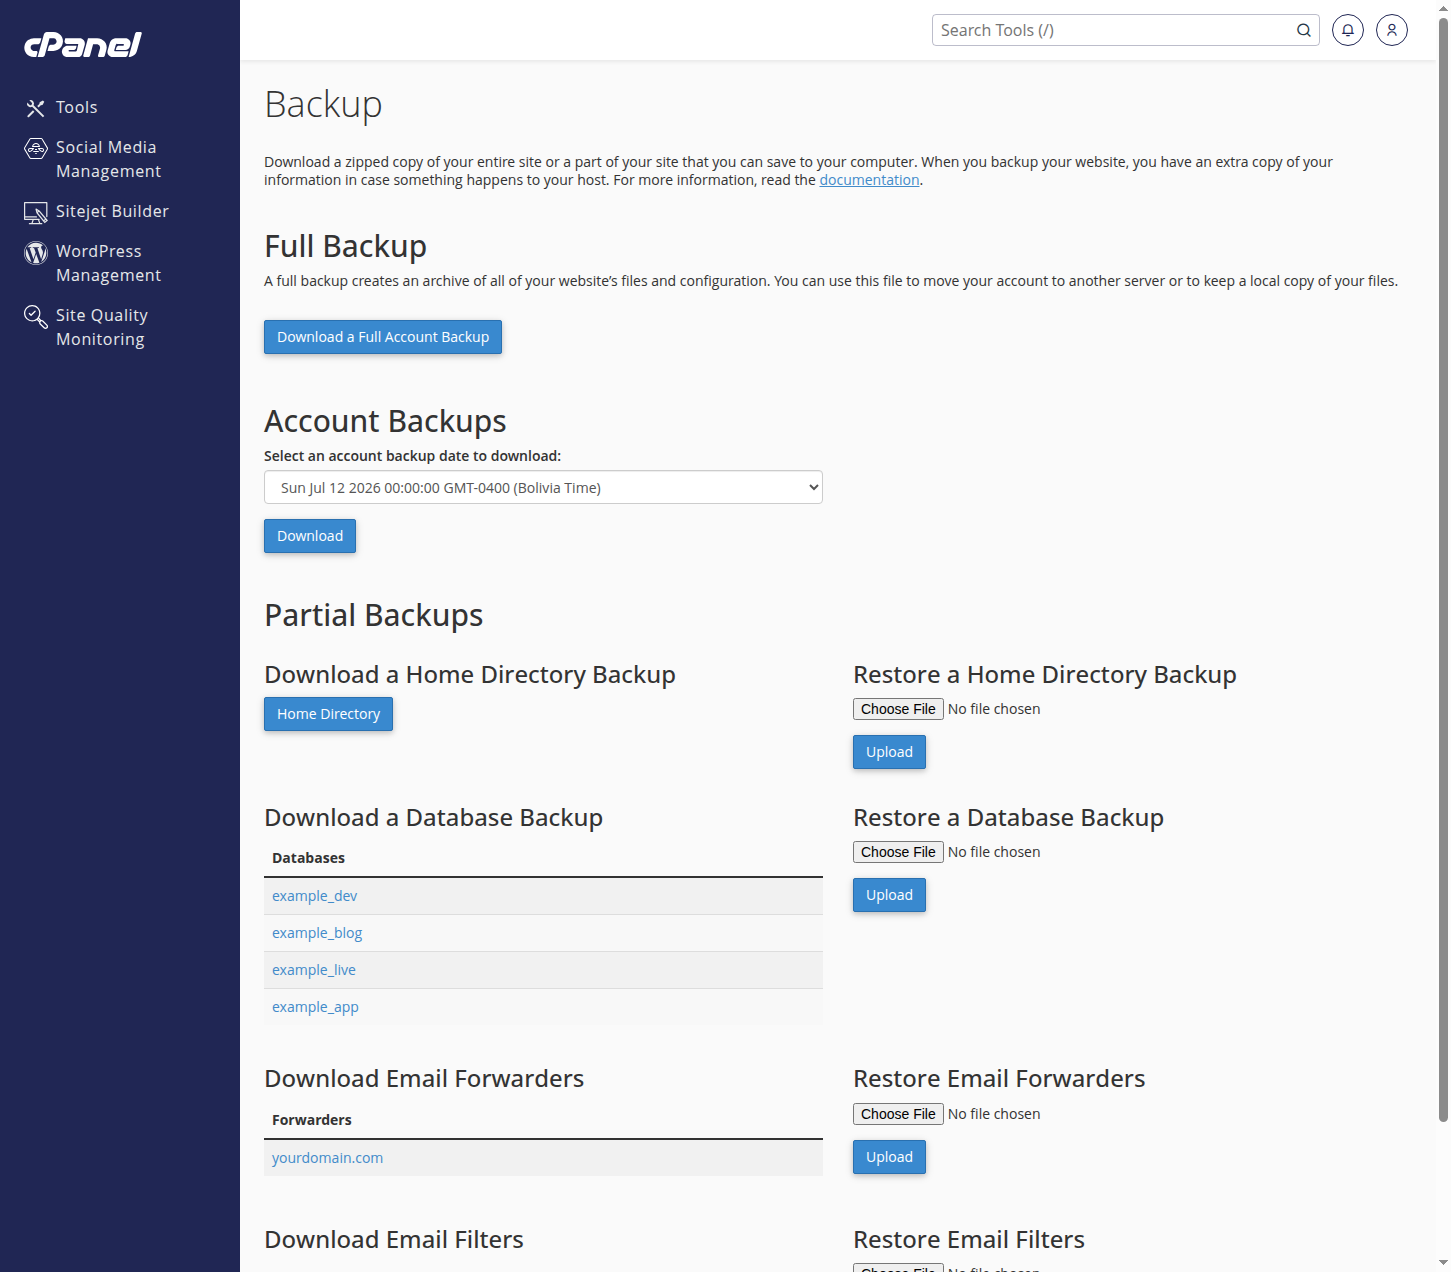
Task: Open Tools menu item
Action: point(76,107)
